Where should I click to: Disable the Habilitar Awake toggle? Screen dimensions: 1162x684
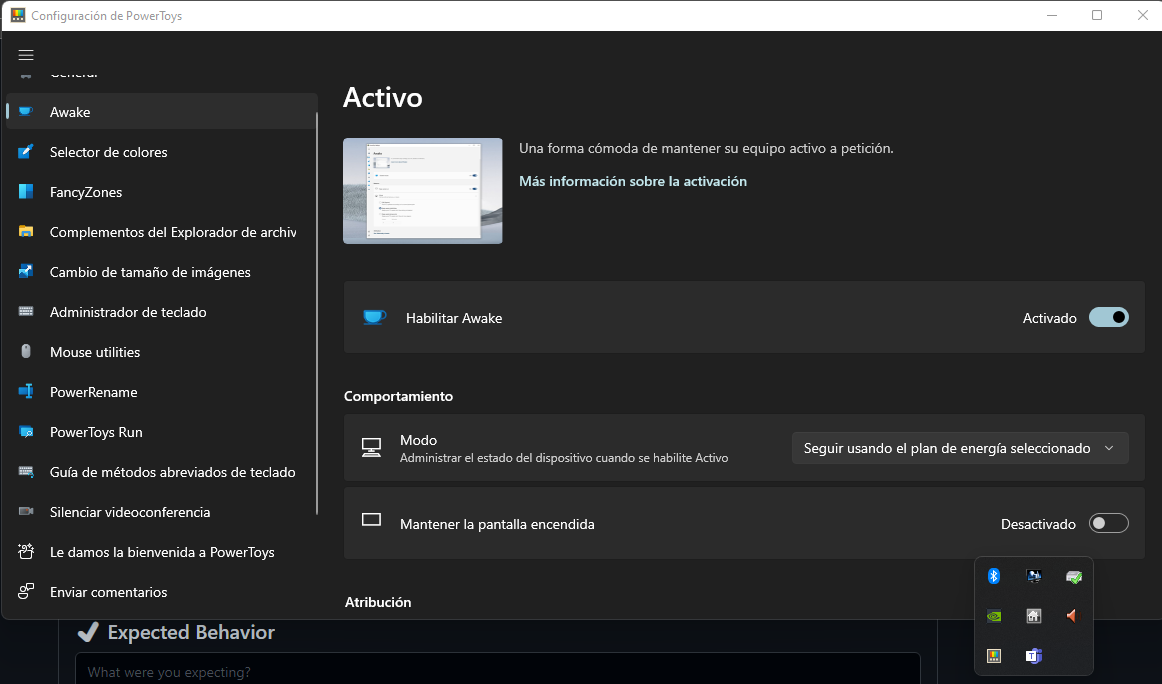[x=1108, y=317]
